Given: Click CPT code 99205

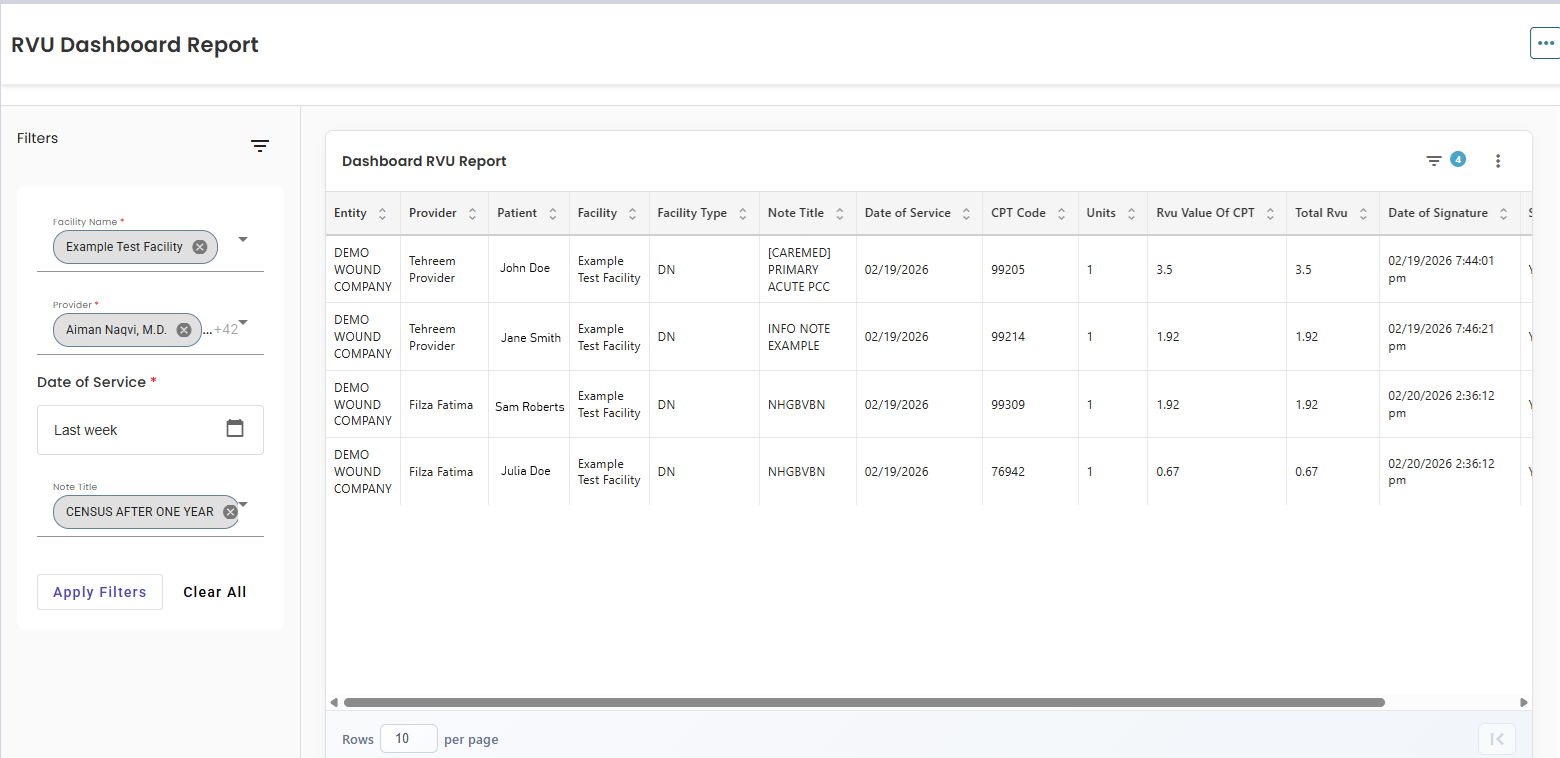Looking at the screenshot, I should tap(1008, 270).
